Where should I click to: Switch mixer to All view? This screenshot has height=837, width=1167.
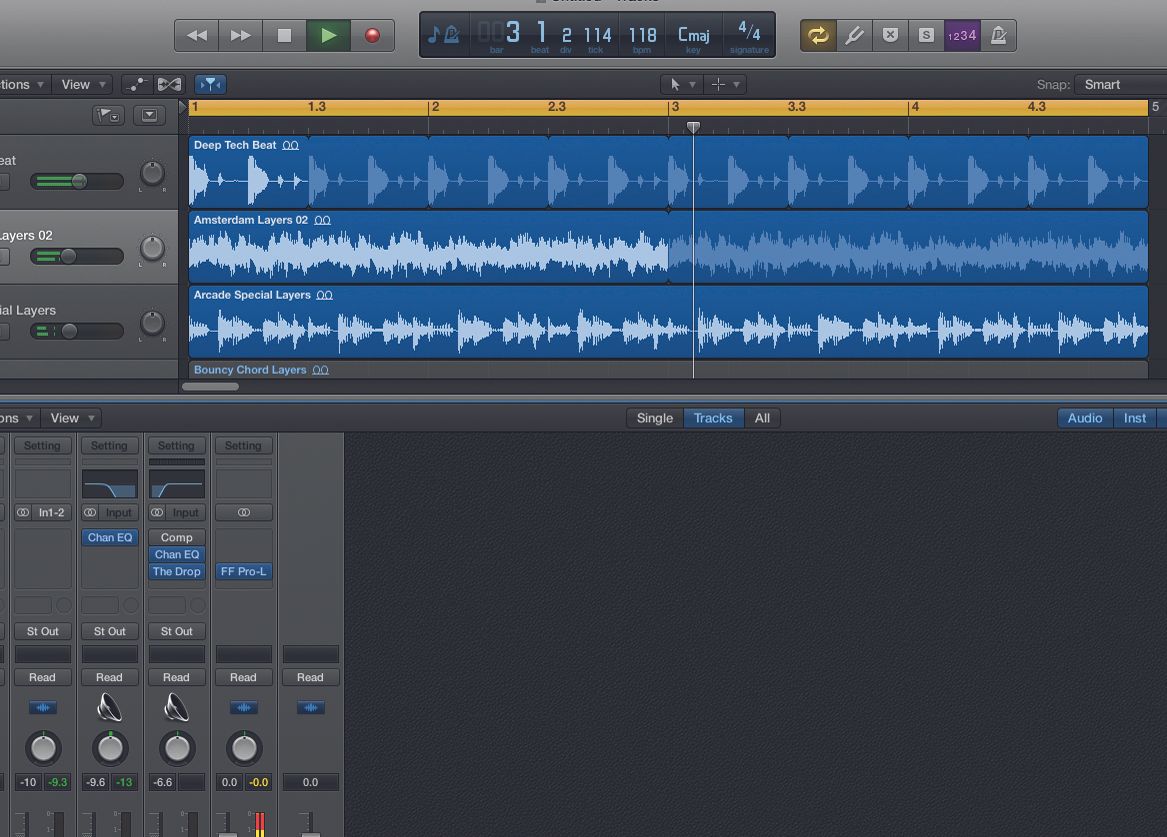(763, 418)
